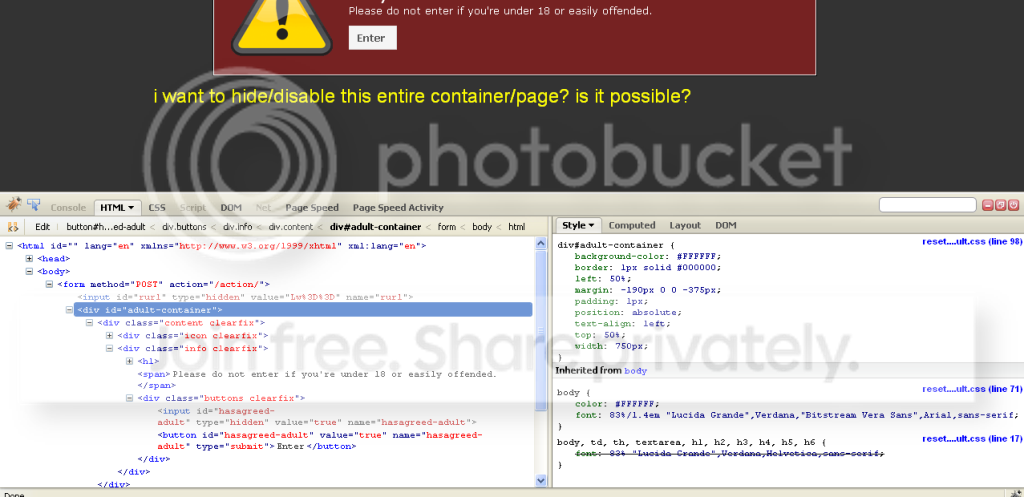Open the Style side panel dropdown
Image resolution: width=1024 pixels, height=497 pixels.
pos(578,225)
